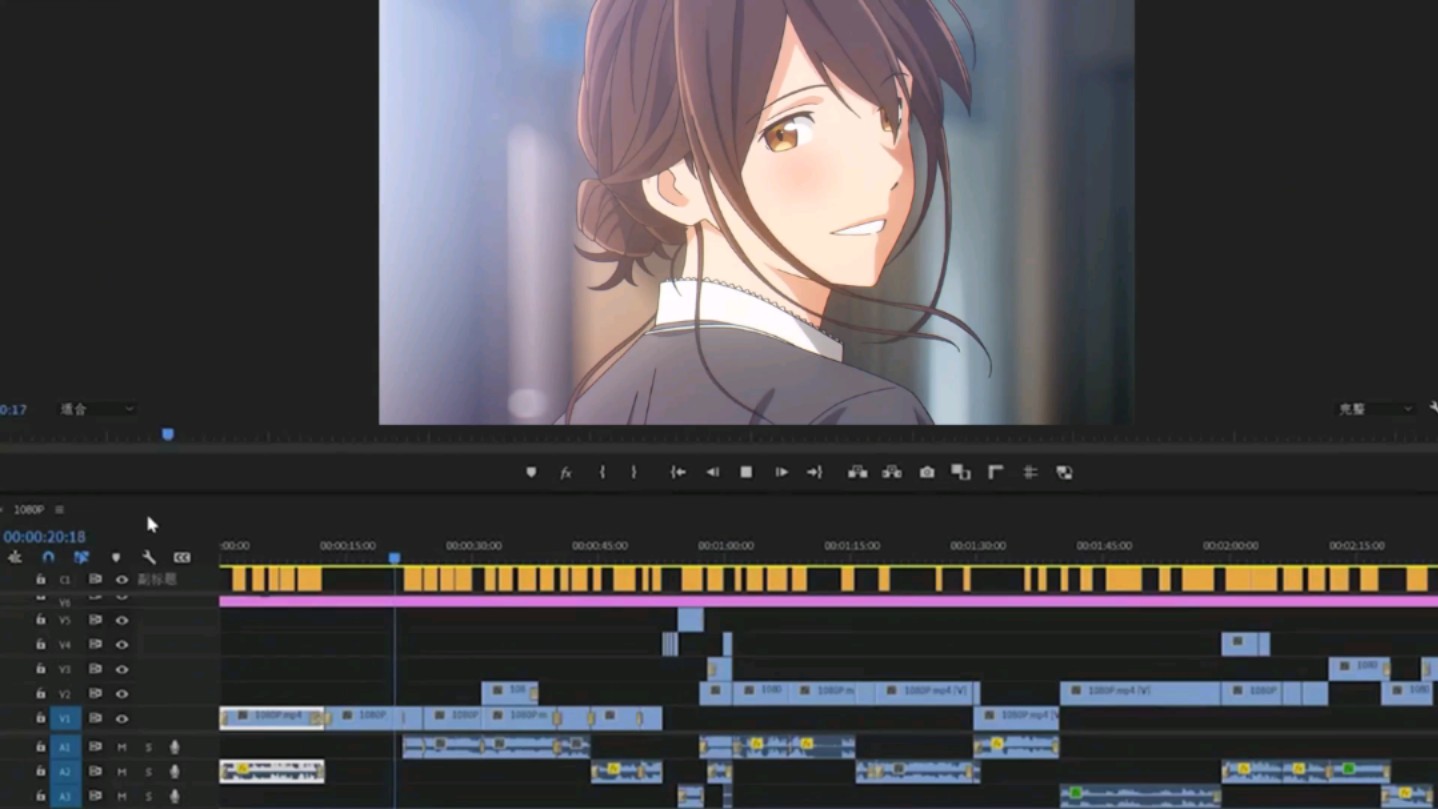Toggle timeline snapping magnet icon

pos(48,557)
